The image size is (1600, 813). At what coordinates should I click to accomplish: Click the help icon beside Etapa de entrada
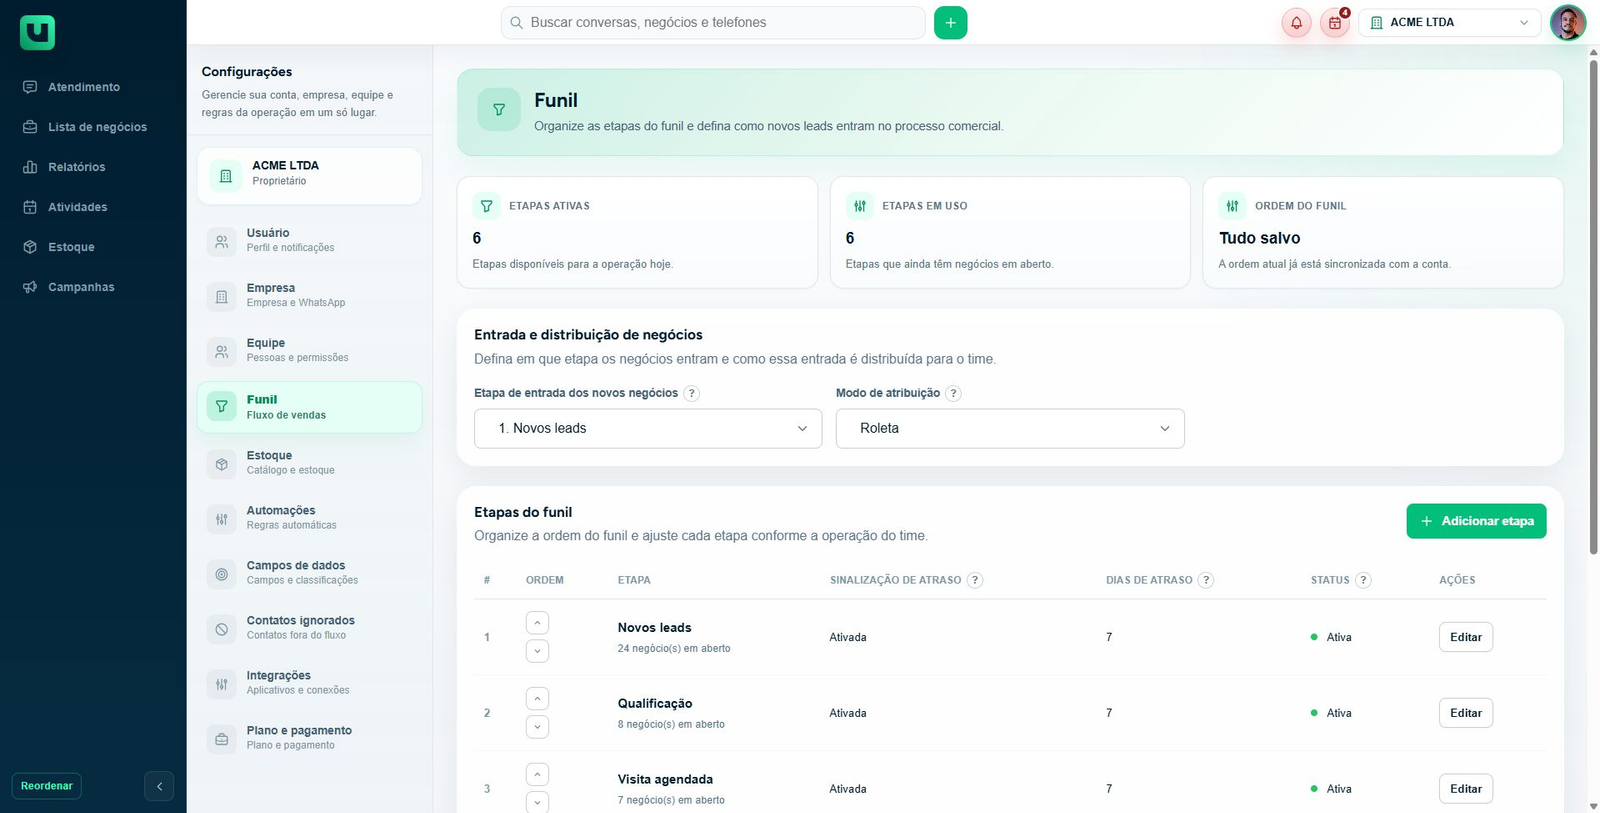(x=691, y=393)
